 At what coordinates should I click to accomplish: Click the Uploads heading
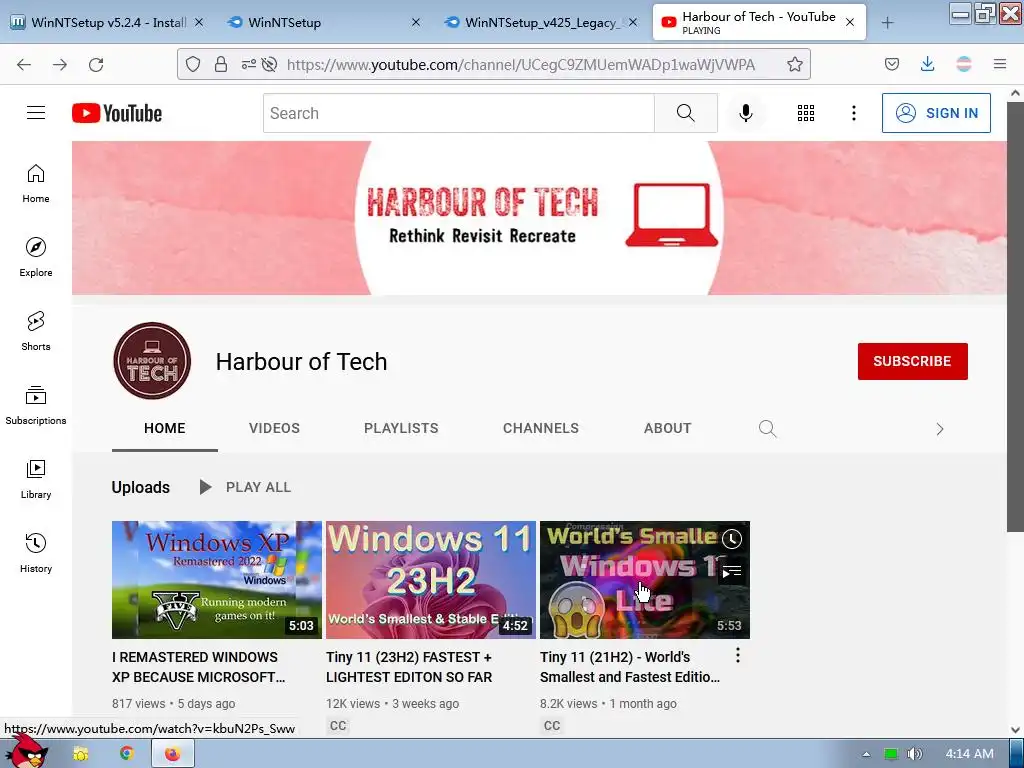pyautogui.click(x=140, y=487)
